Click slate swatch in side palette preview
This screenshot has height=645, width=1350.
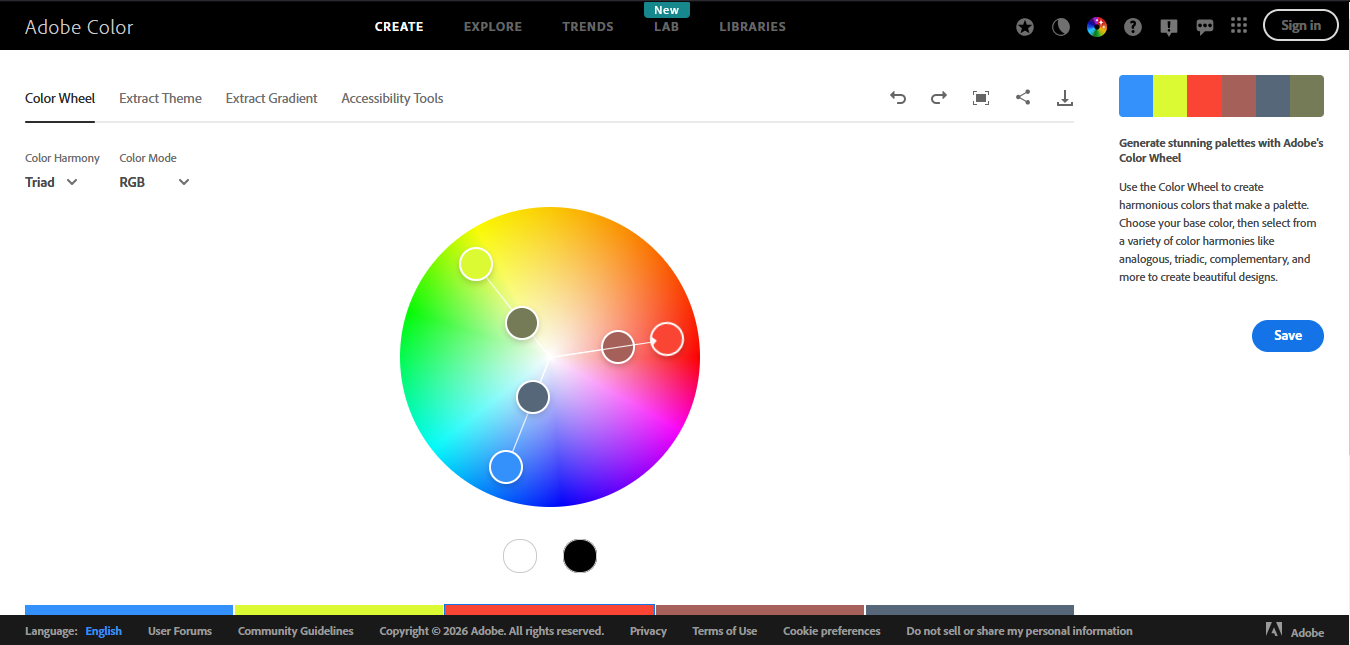click(1273, 96)
